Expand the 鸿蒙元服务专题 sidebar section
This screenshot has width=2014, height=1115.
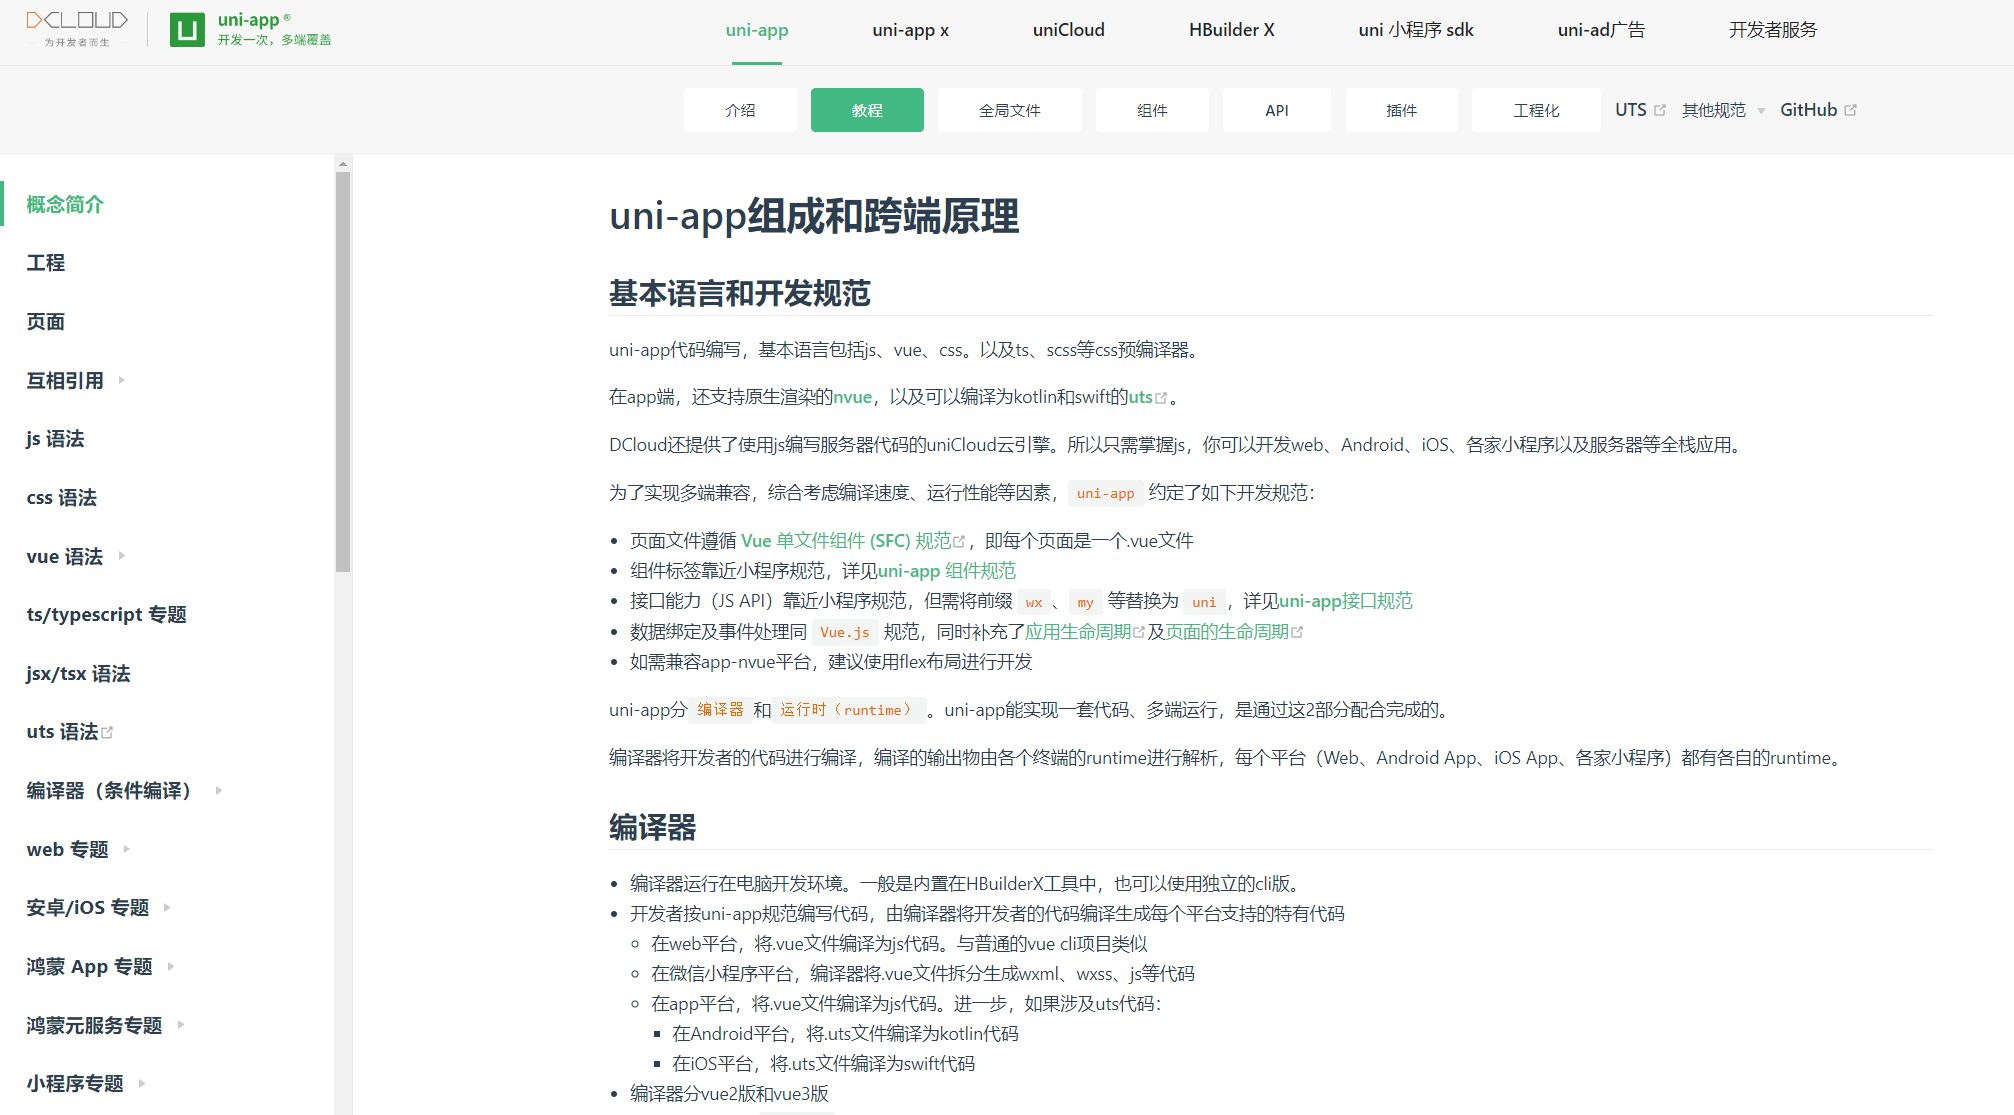click(105, 1025)
